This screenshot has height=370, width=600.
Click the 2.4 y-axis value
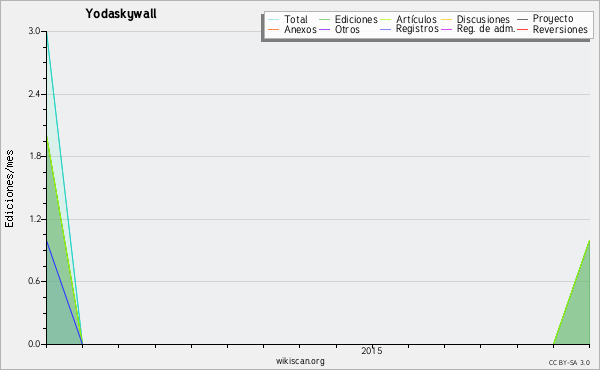pyautogui.click(x=34, y=94)
